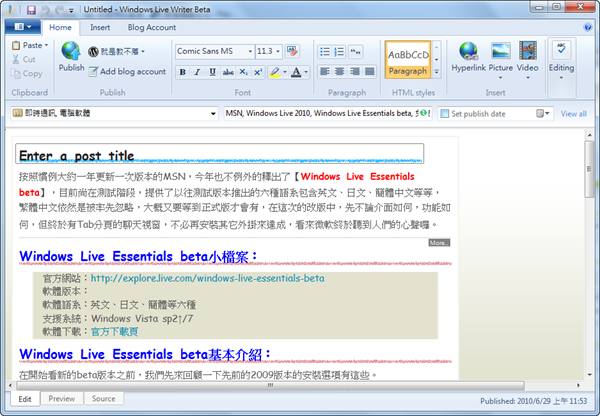Switch to the Home ribbon tab
This screenshot has height=416, width=600.
(x=60, y=28)
